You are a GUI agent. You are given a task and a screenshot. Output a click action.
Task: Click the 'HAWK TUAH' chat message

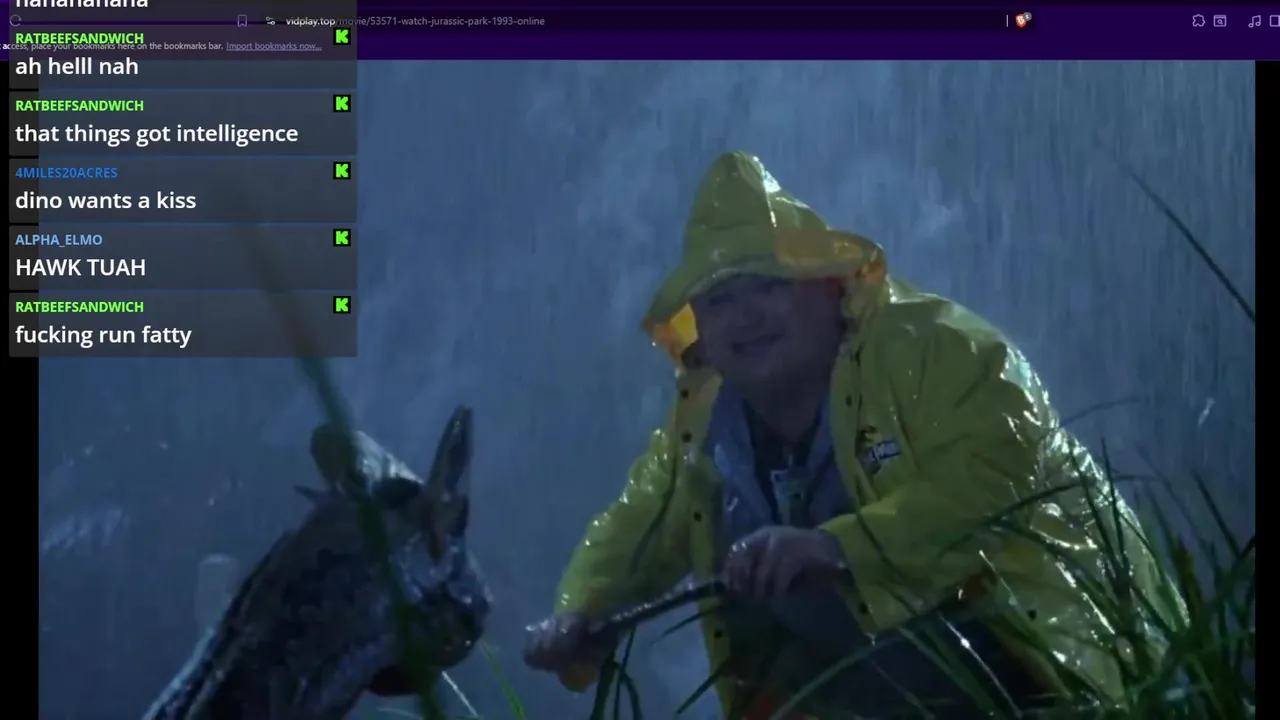tap(80, 268)
